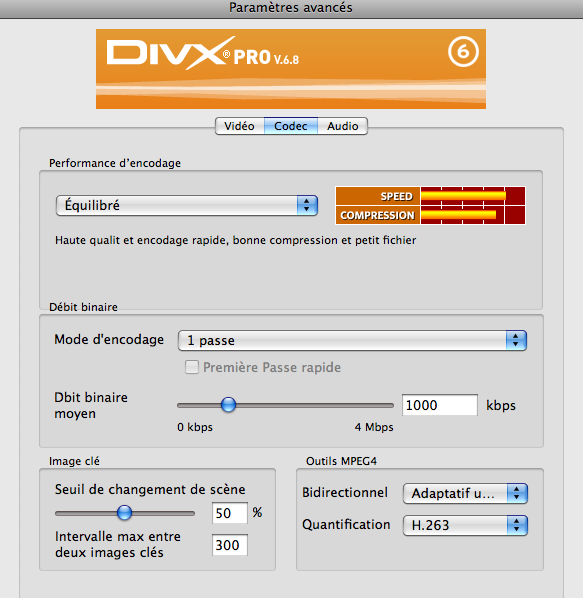This screenshot has height=598, width=583.
Task: Open the Équilibré performance dropdown
Action: point(187,206)
